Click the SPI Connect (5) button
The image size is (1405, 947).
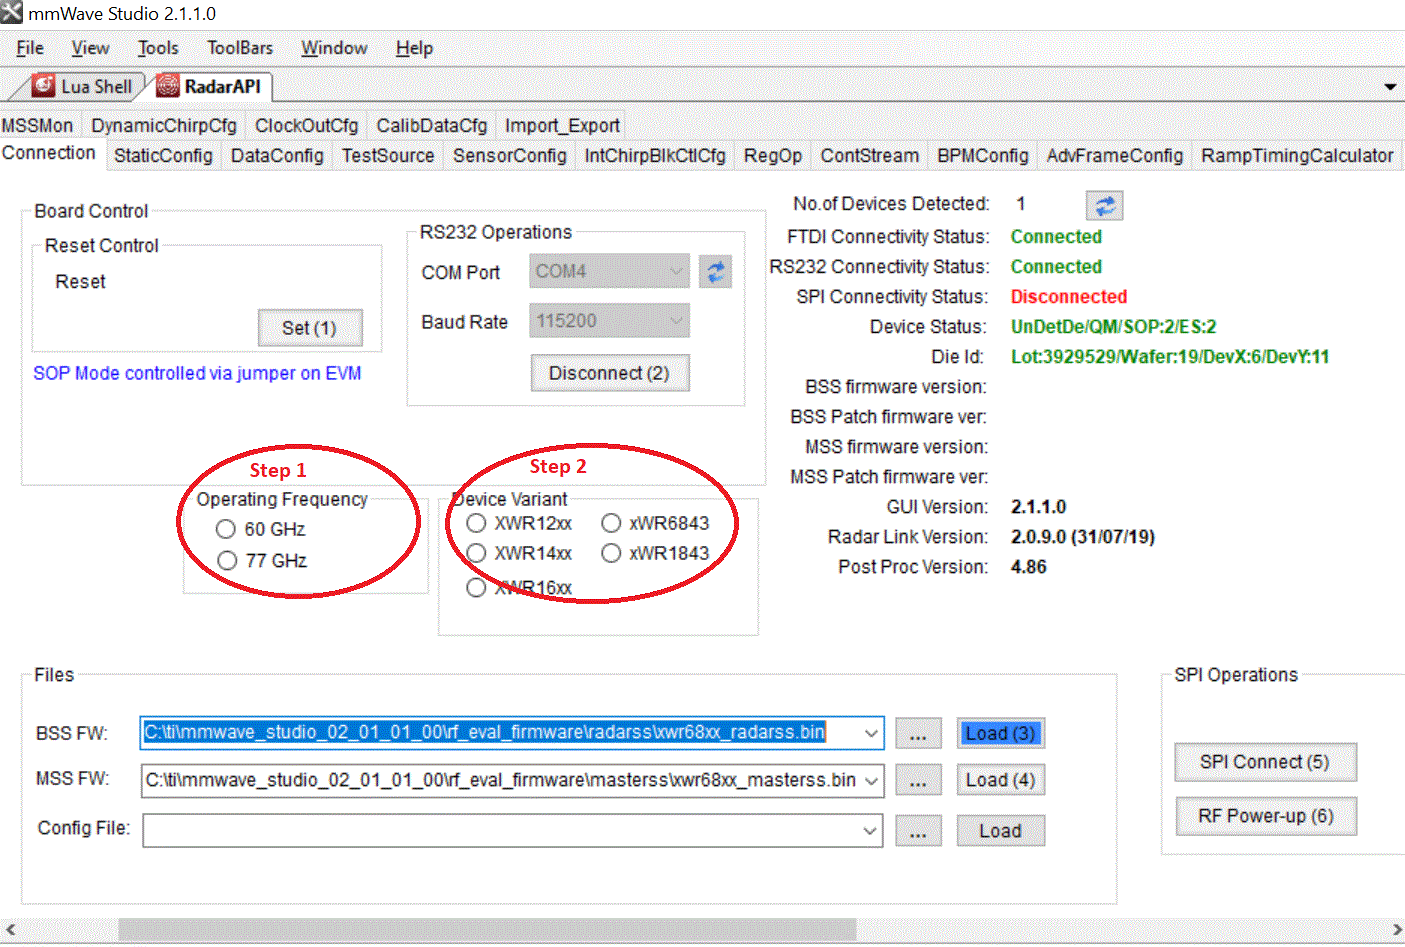(x=1265, y=762)
